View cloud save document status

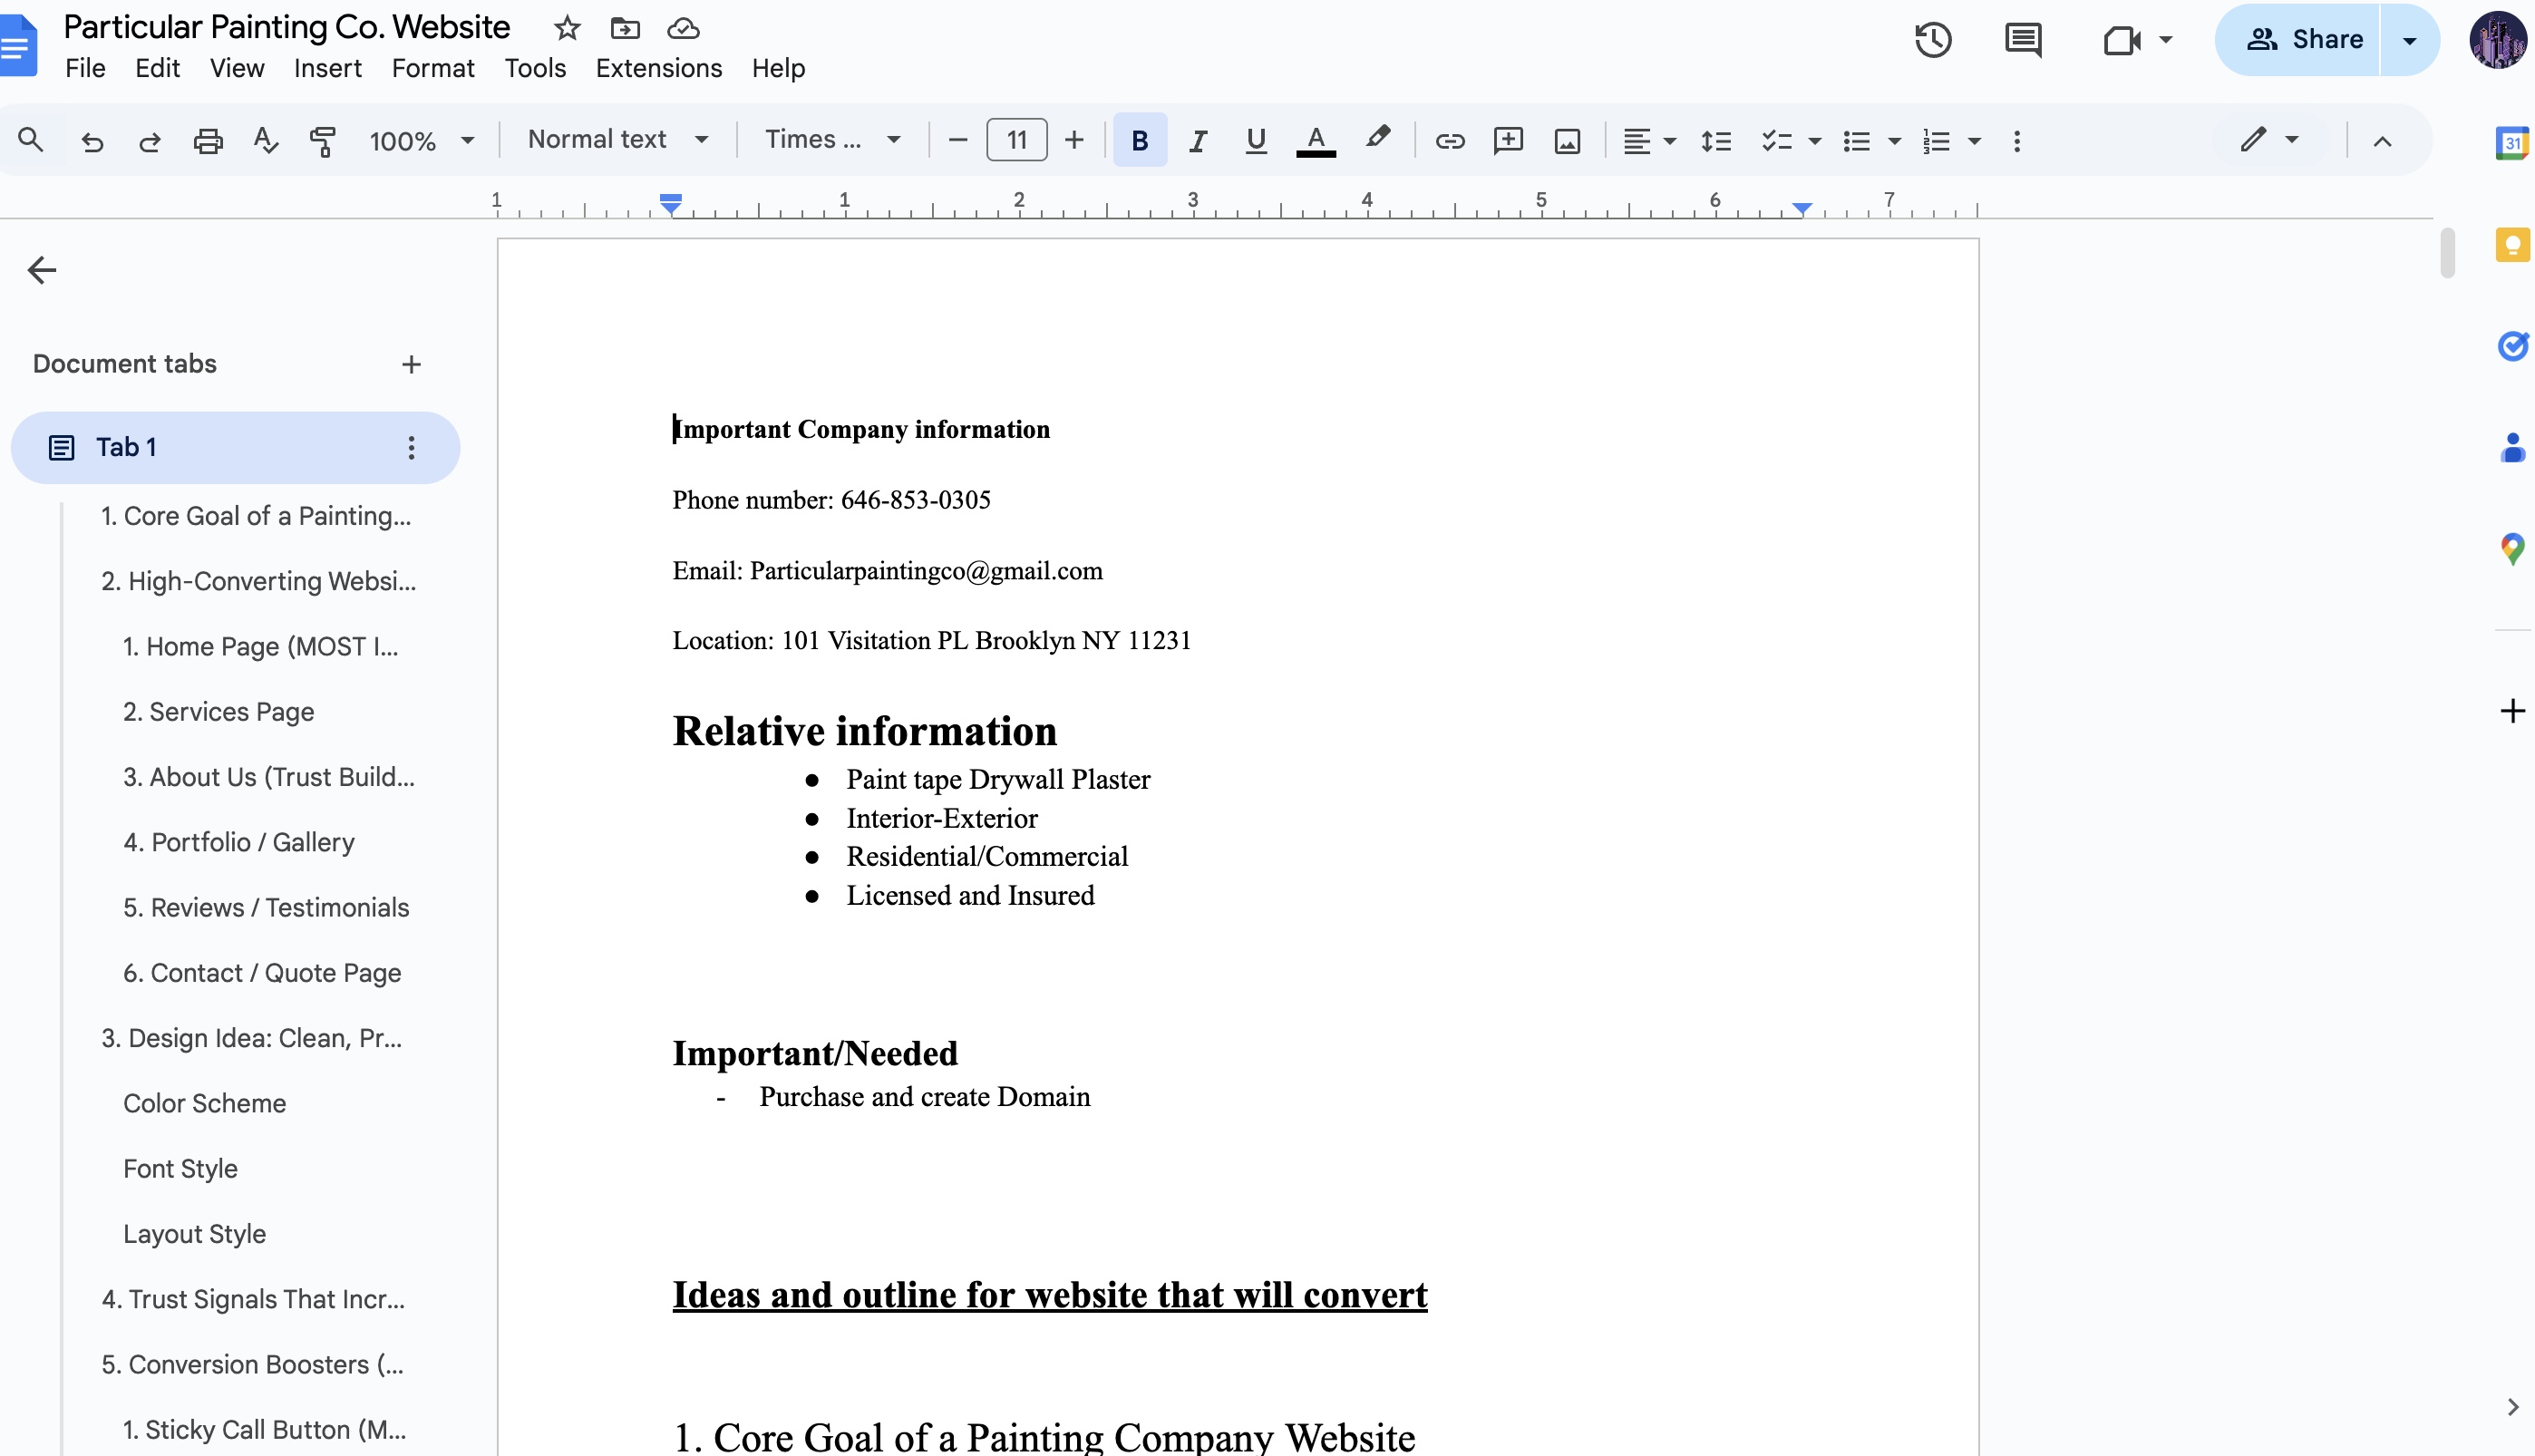pyautogui.click(x=683, y=28)
